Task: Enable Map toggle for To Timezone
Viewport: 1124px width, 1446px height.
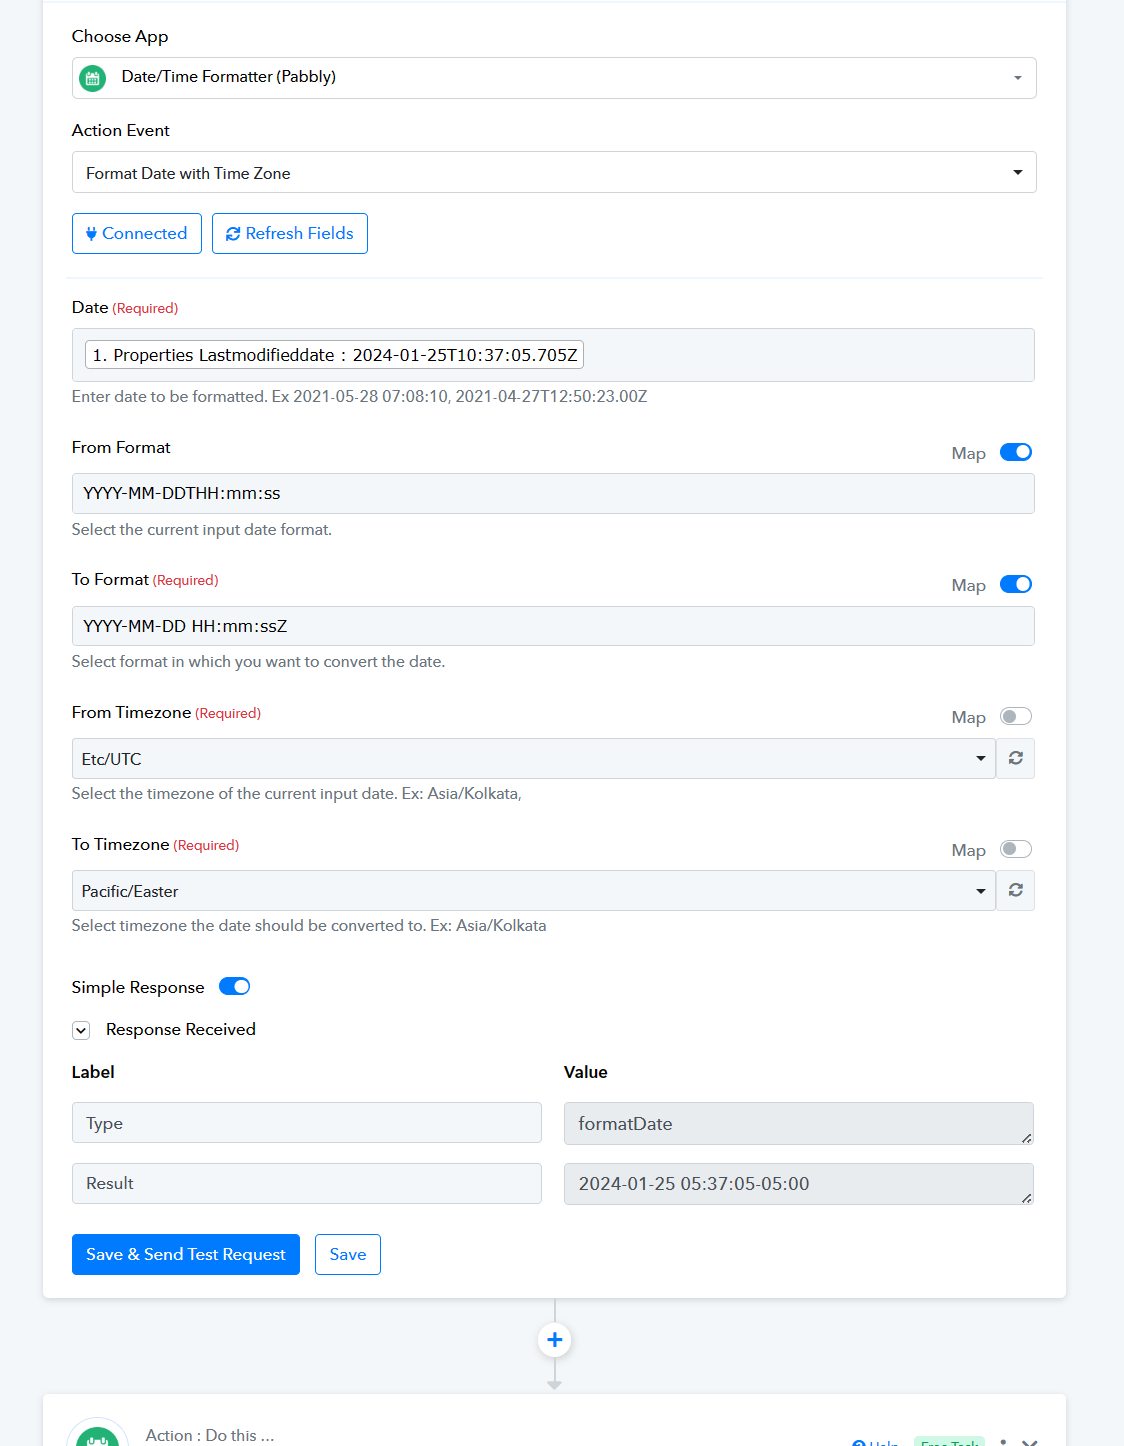Action: [1016, 849]
